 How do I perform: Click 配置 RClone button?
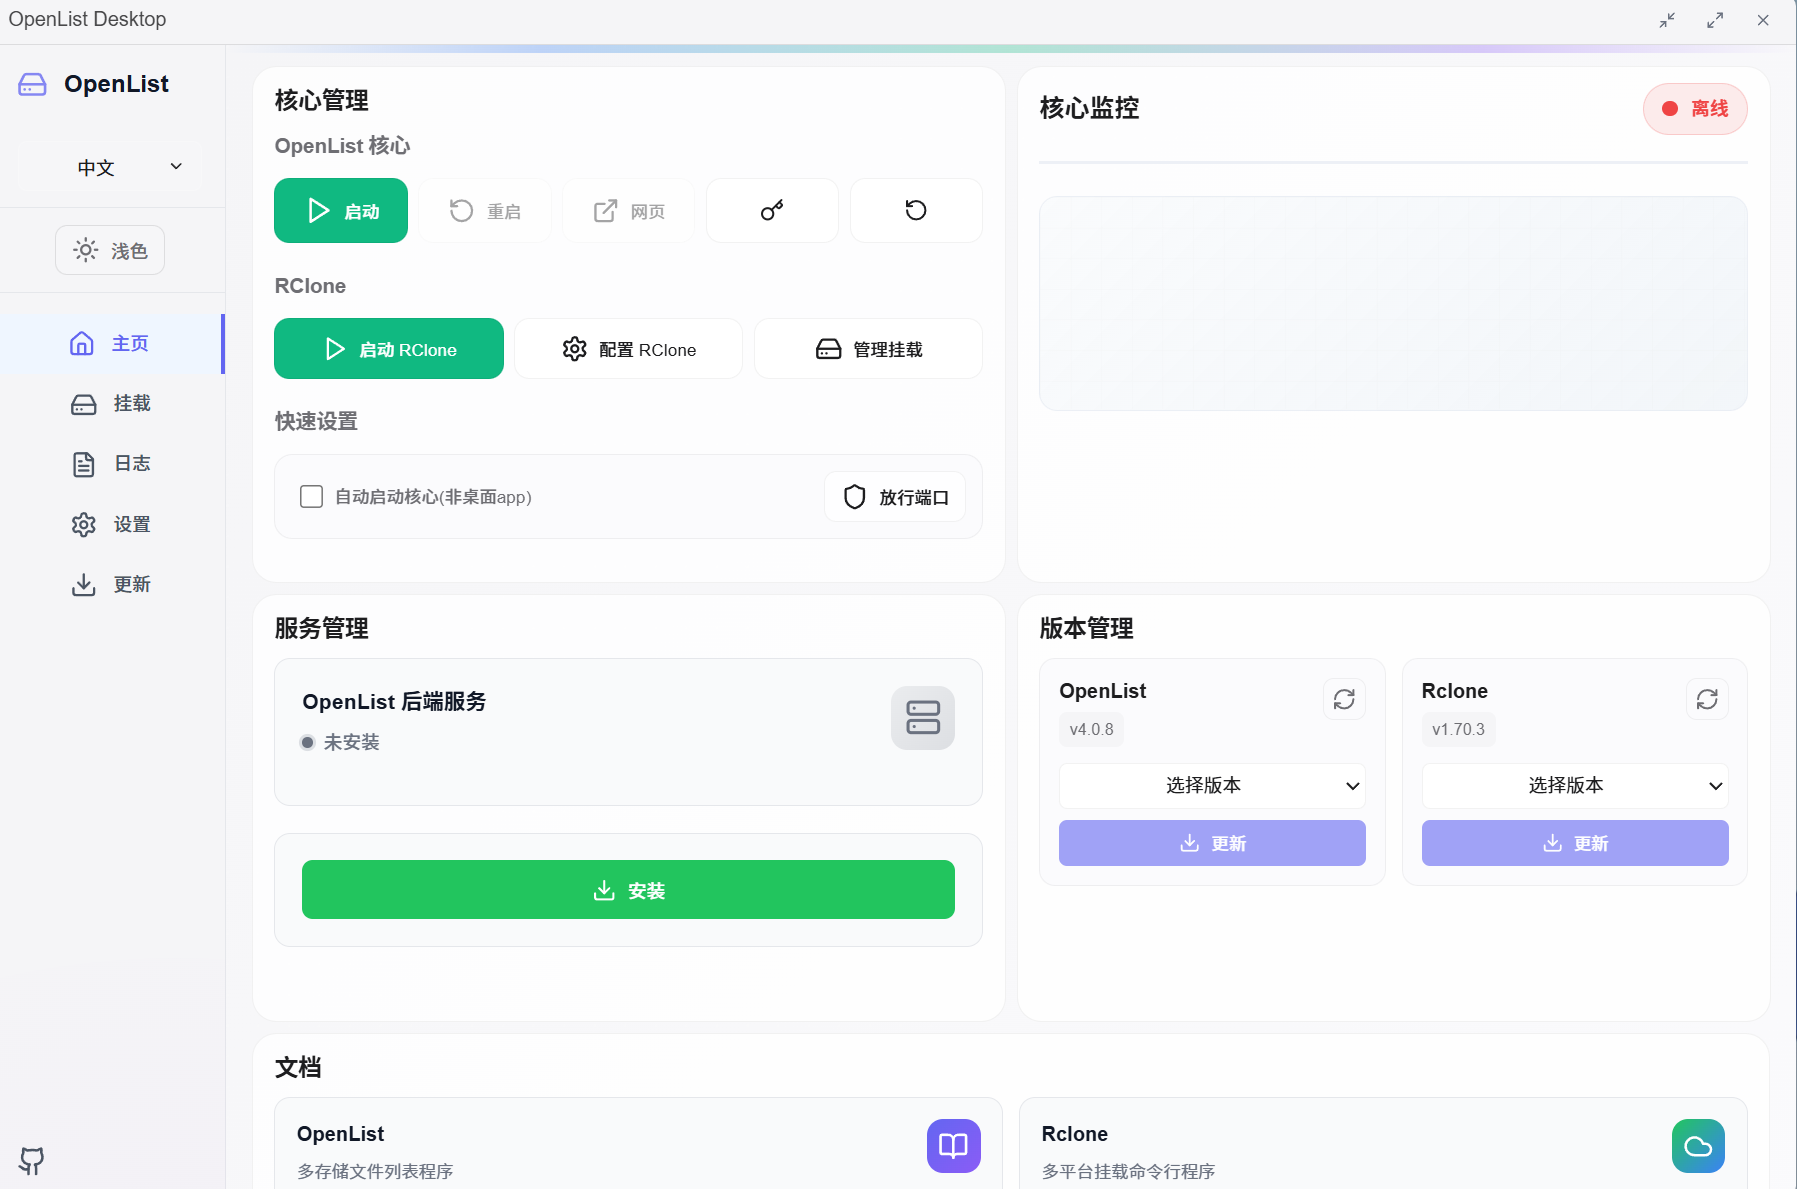(x=629, y=349)
